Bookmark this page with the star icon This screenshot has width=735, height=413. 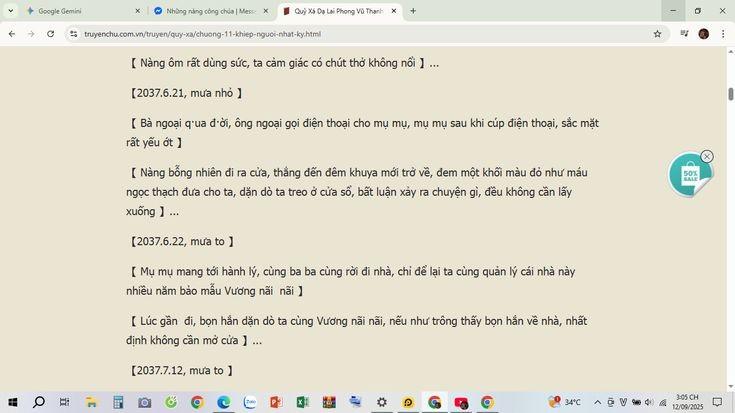(x=657, y=34)
